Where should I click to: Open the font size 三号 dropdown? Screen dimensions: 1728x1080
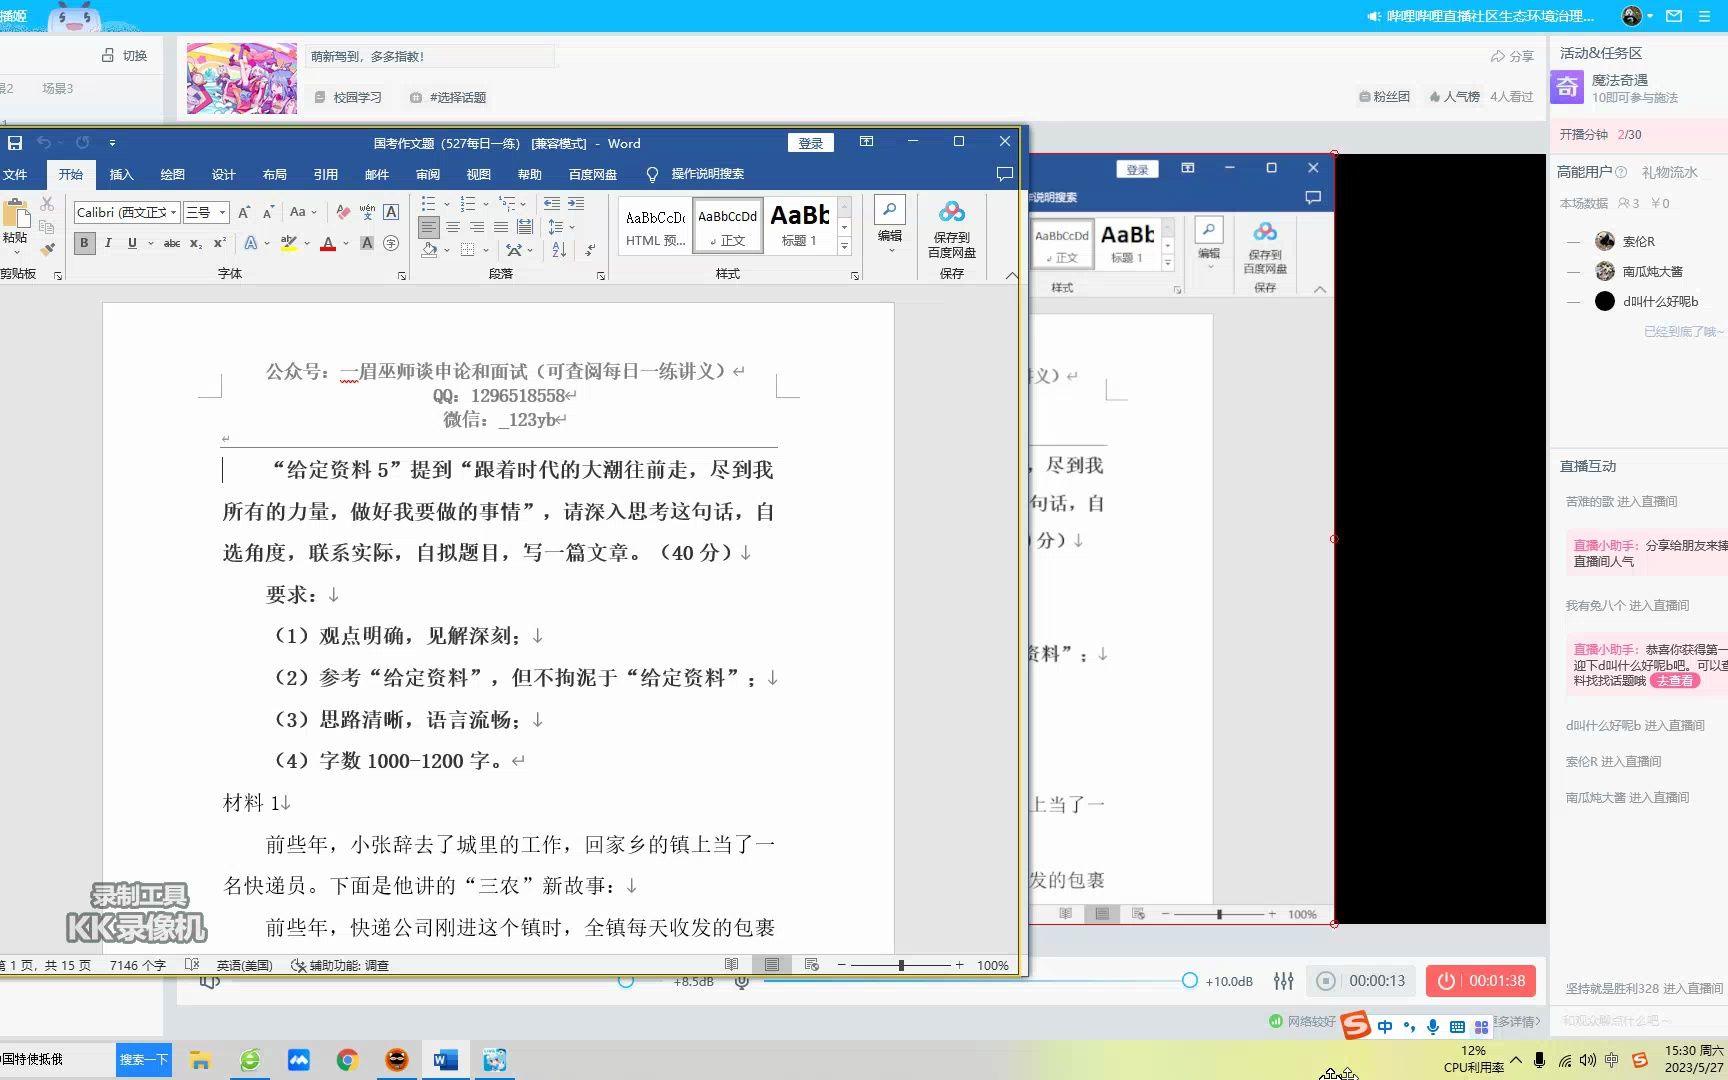[x=222, y=212]
